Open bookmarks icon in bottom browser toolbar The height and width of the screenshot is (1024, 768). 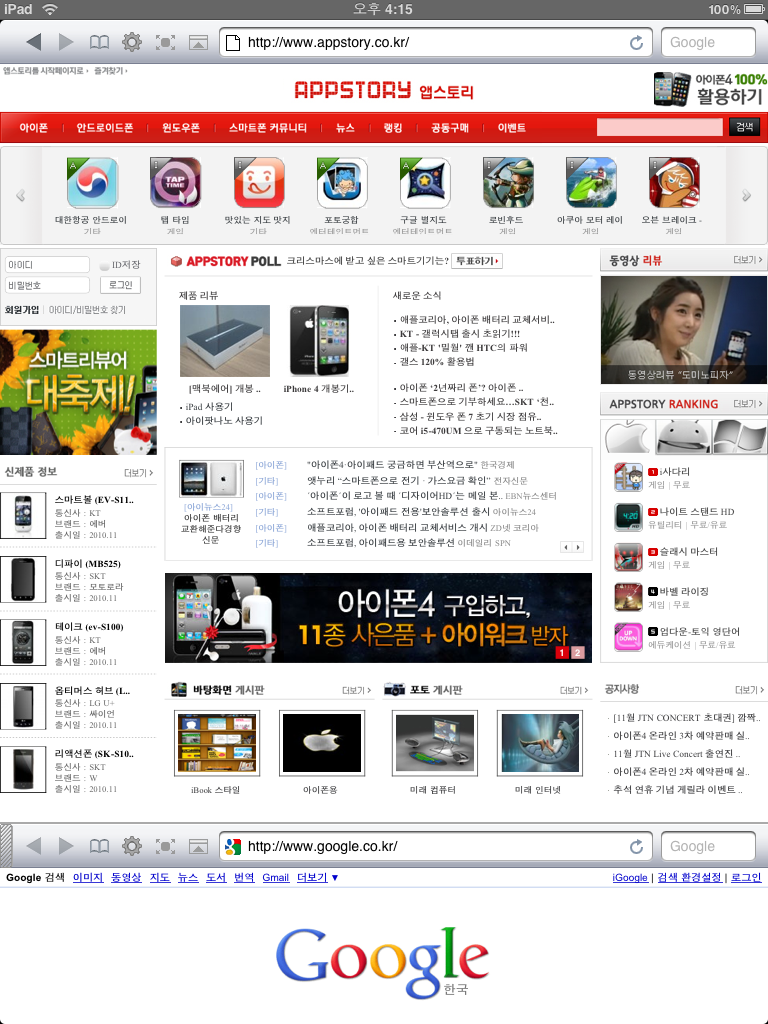[x=99, y=846]
